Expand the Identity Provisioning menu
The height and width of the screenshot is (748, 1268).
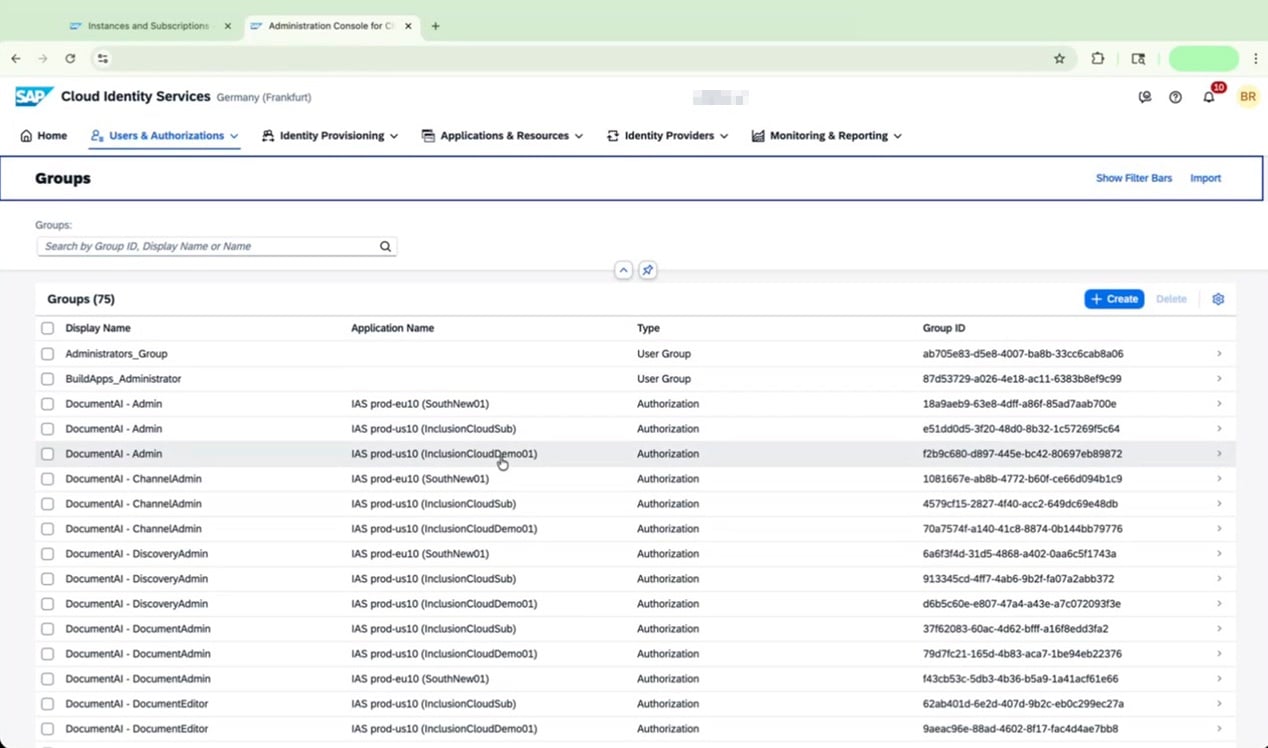[x=330, y=136]
